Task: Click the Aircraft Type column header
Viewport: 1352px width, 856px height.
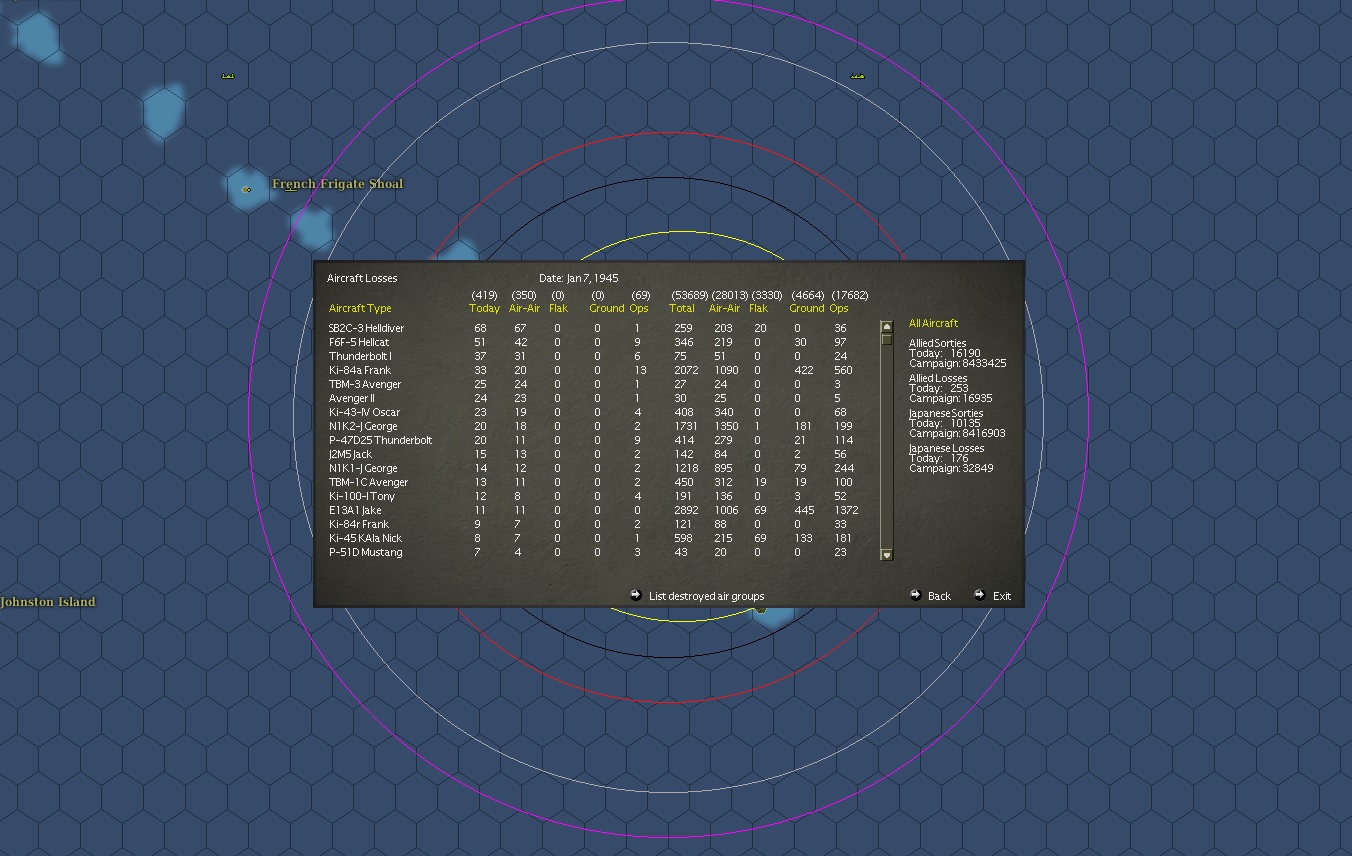Action: pyautogui.click(x=360, y=308)
